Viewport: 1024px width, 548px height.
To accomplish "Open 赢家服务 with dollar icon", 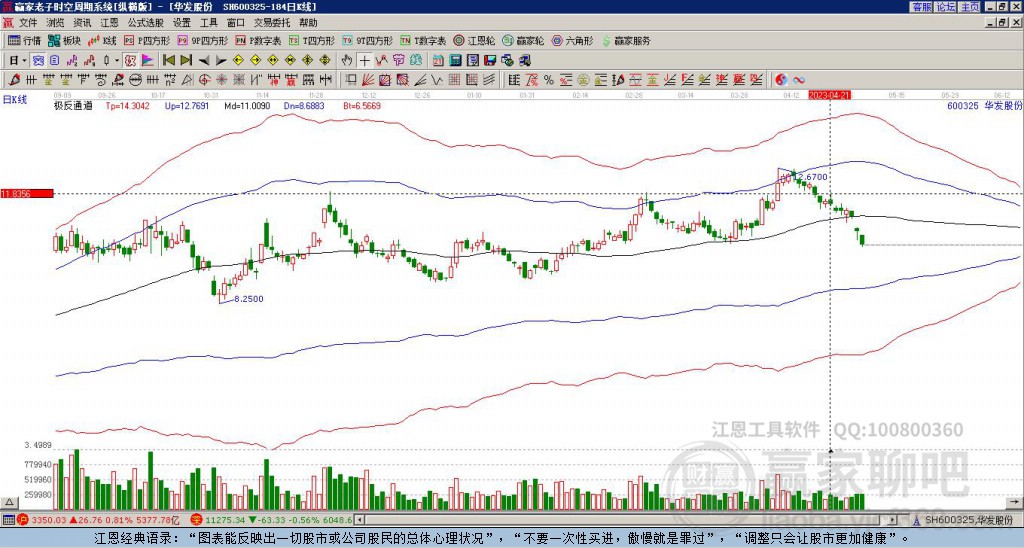I will pos(626,41).
